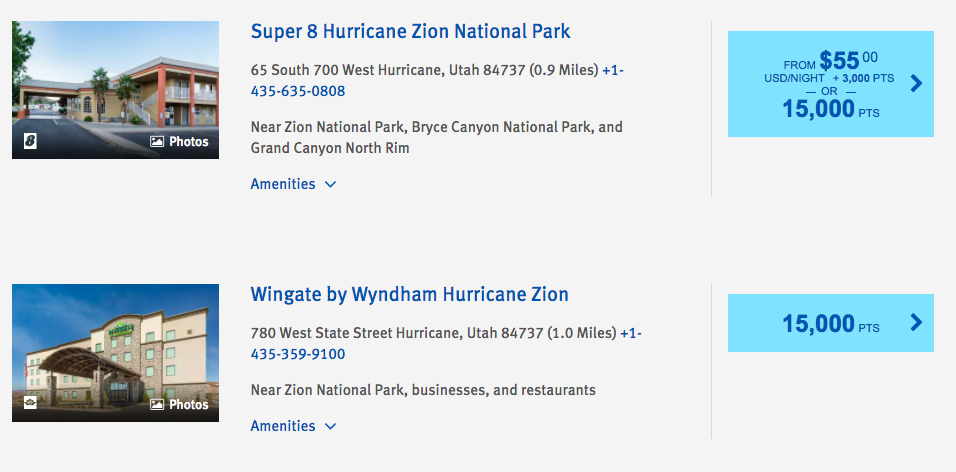
Task: Open the Super 8 Hurricane Zion National Park title
Action: click(x=410, y=31)
